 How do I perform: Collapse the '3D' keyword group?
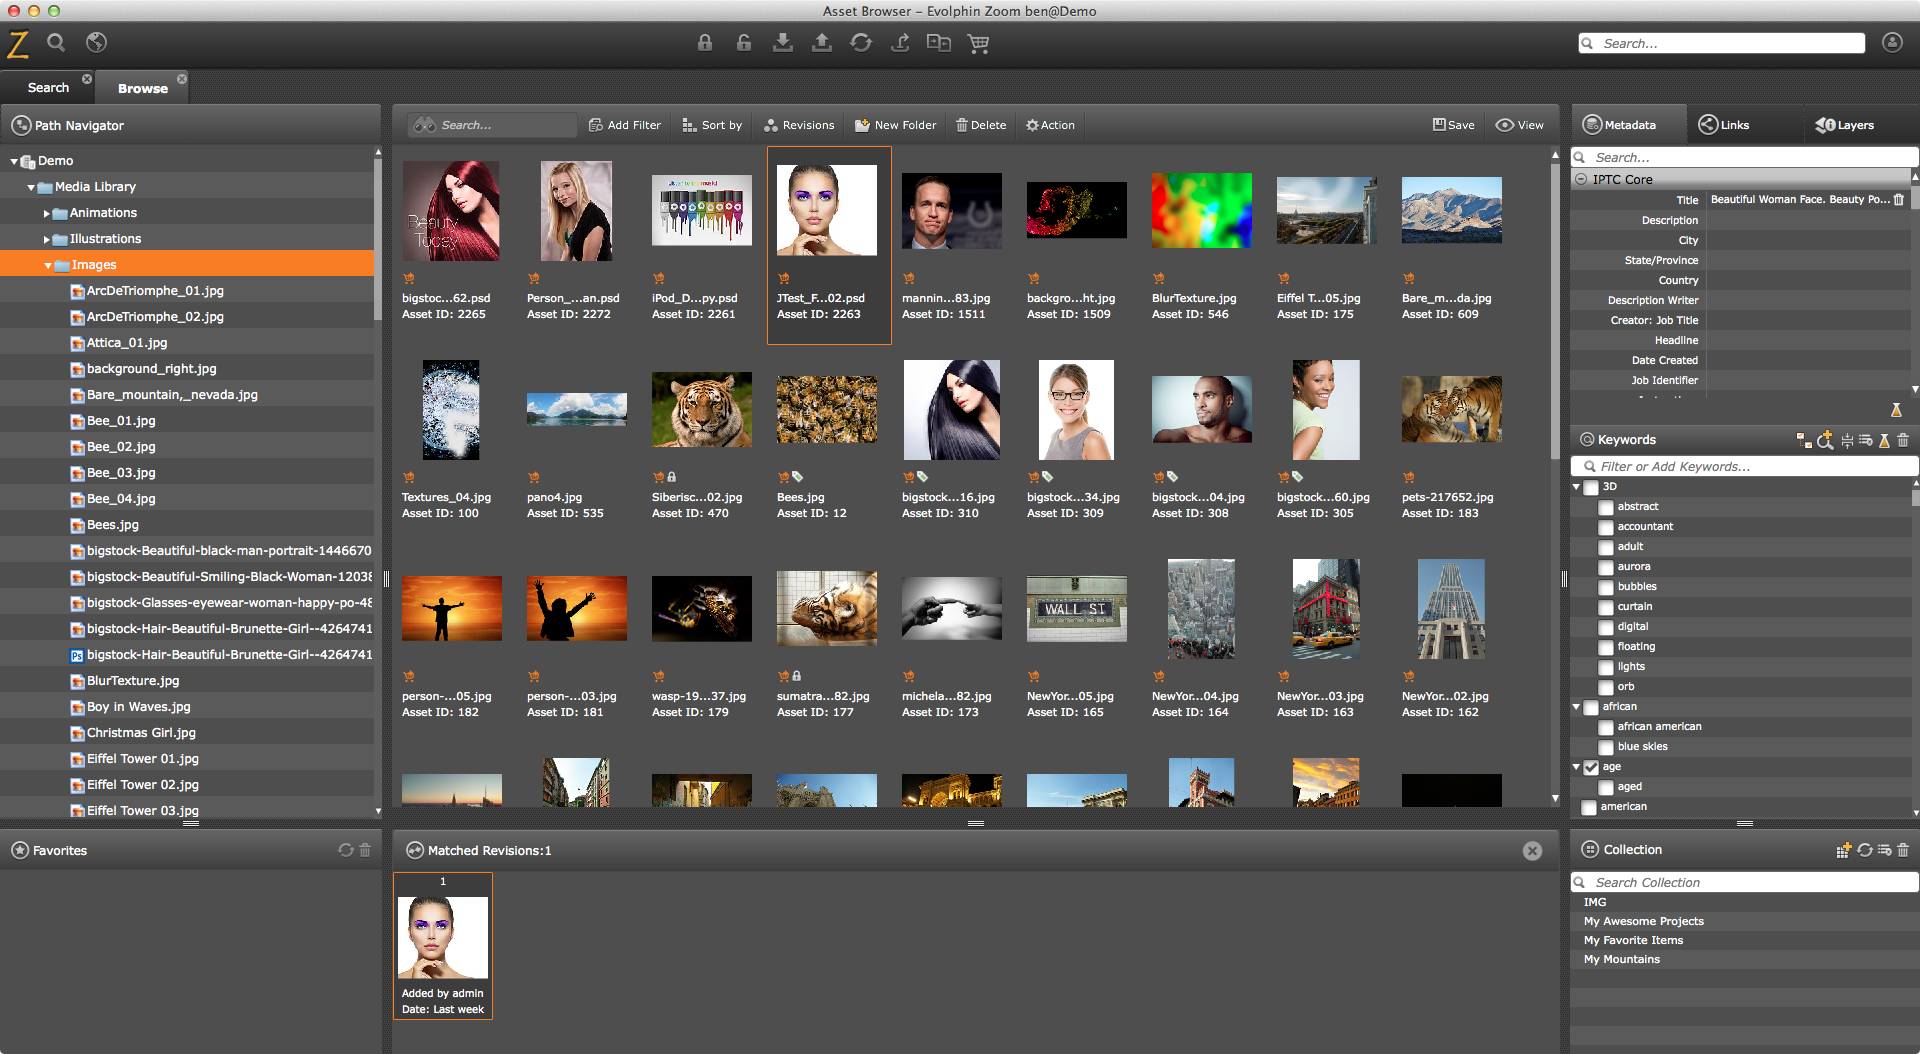click(1577, 487)
